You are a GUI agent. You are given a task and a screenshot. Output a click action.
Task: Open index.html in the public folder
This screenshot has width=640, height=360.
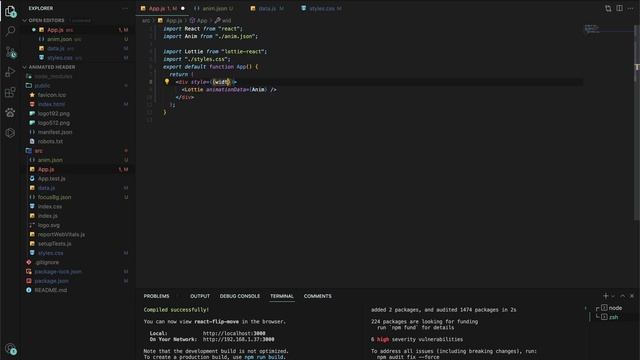tap(51, 104)
